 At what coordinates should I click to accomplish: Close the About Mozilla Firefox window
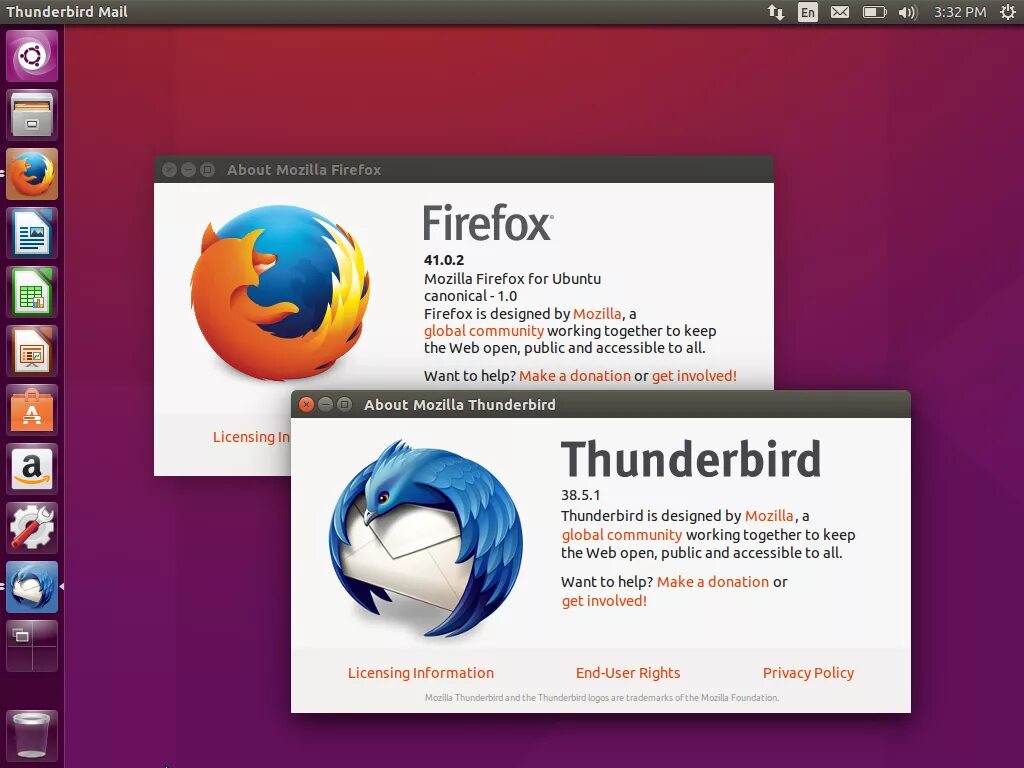pos(169,170)
